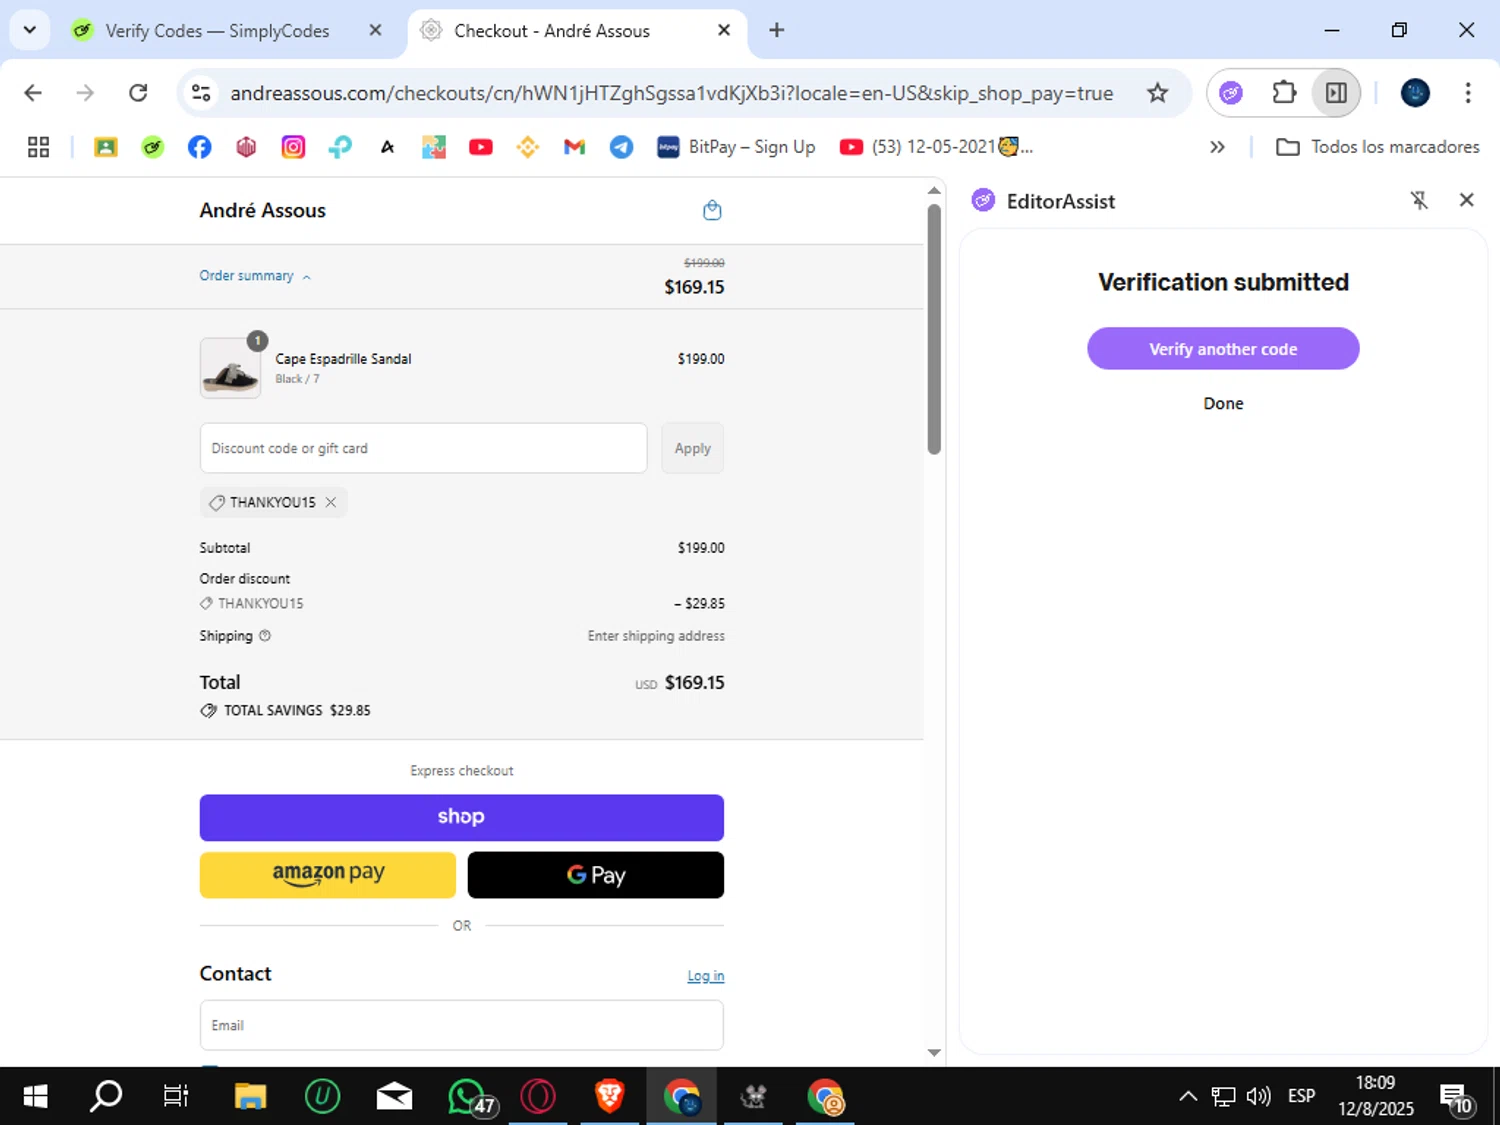Focus the Email input field
Screen dimensions: 1500x1125
[x=461, y=1025]
